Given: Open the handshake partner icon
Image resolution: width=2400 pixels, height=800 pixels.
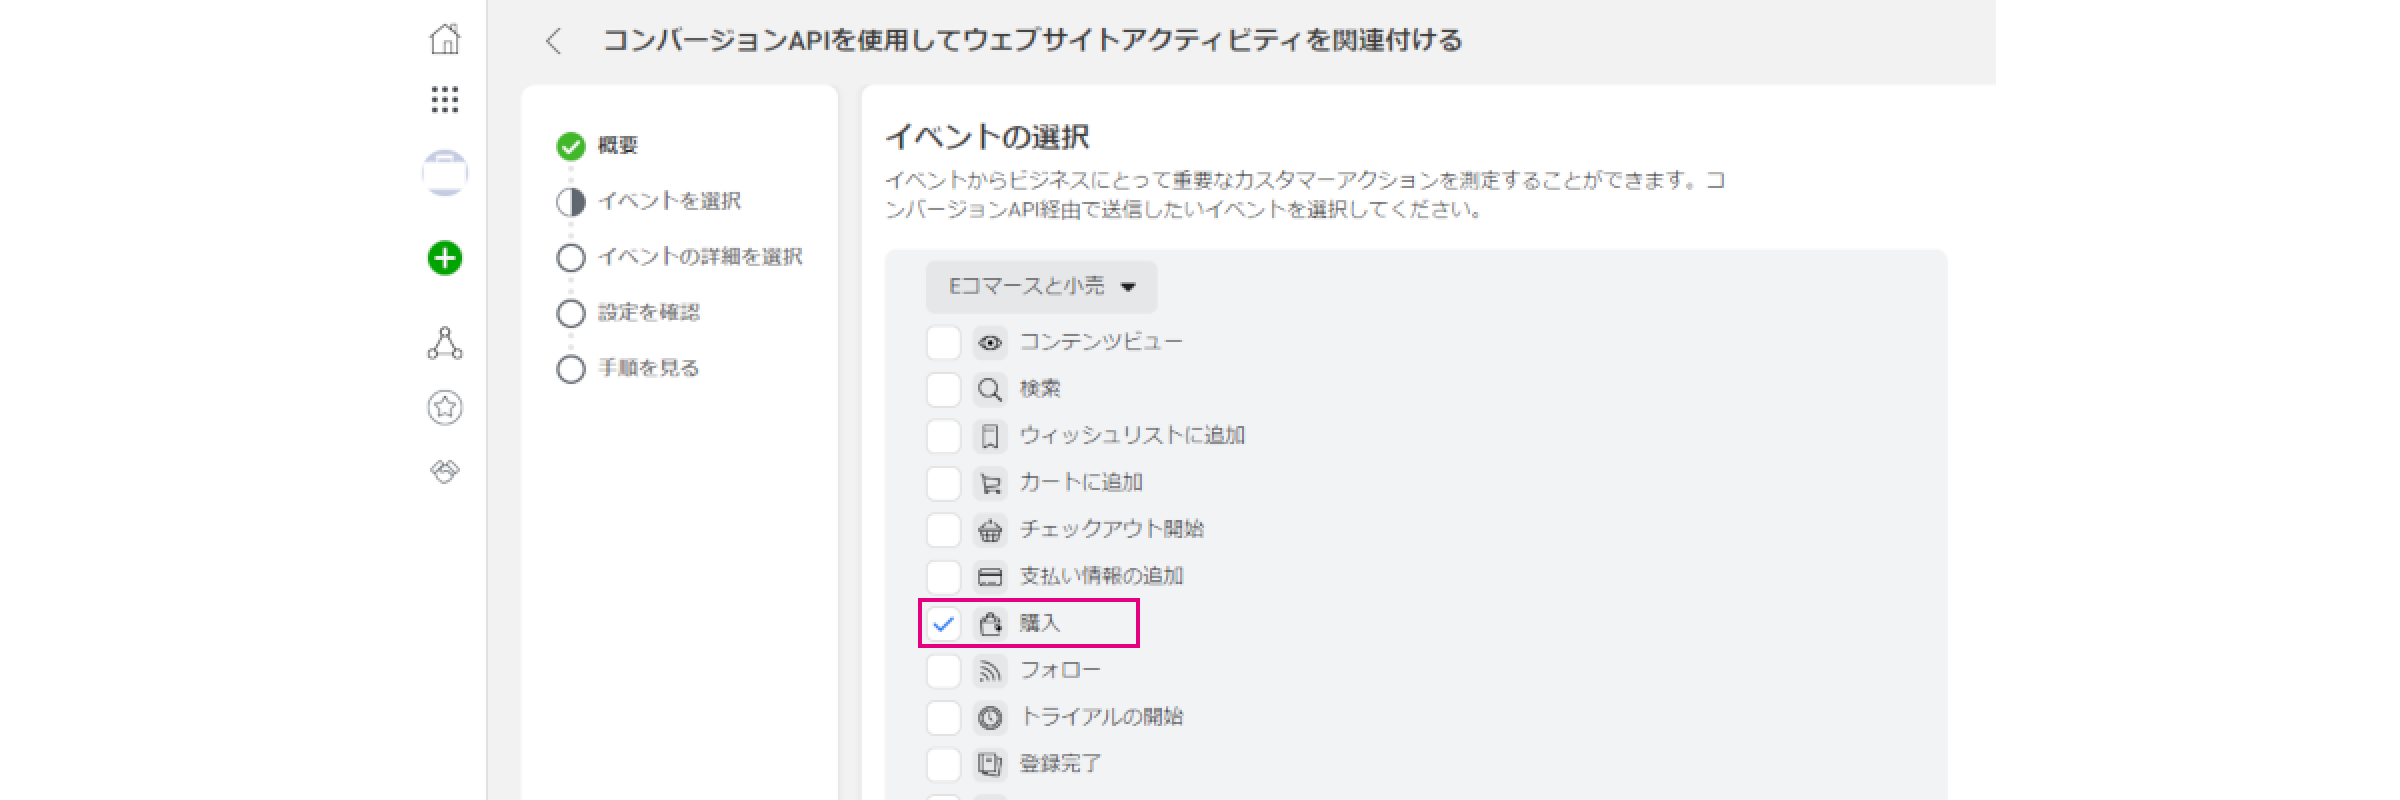Looking at the screenshot, I should click(x=445, y=471).
